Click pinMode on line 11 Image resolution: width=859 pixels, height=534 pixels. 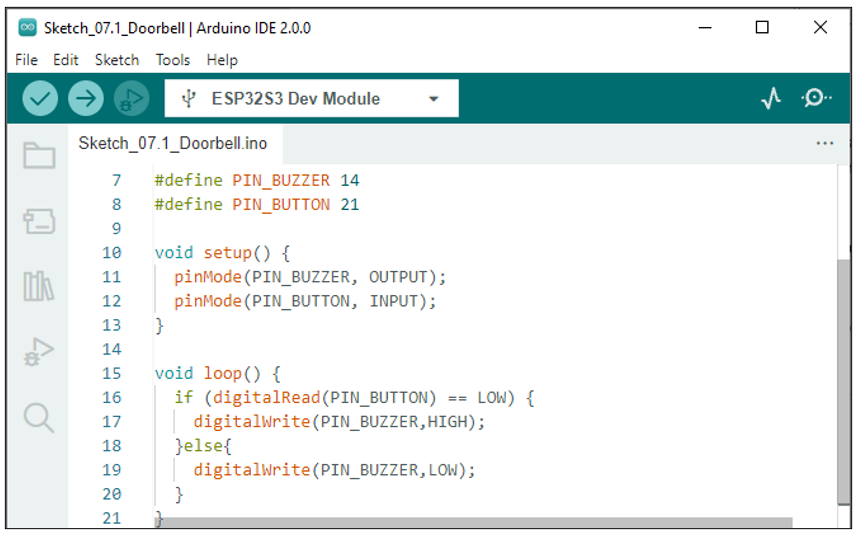[x=208, y=277]
